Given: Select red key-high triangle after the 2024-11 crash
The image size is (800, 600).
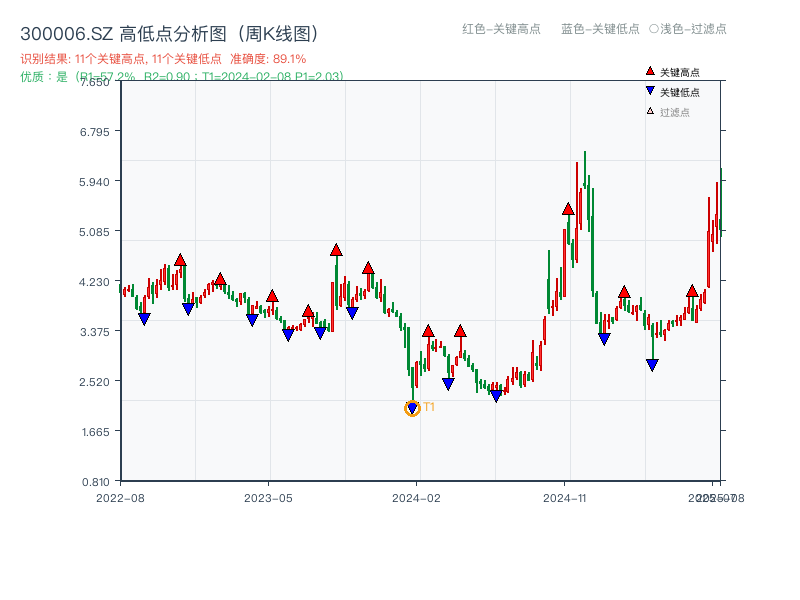Looking at the screenshot, I should [624, 292].
